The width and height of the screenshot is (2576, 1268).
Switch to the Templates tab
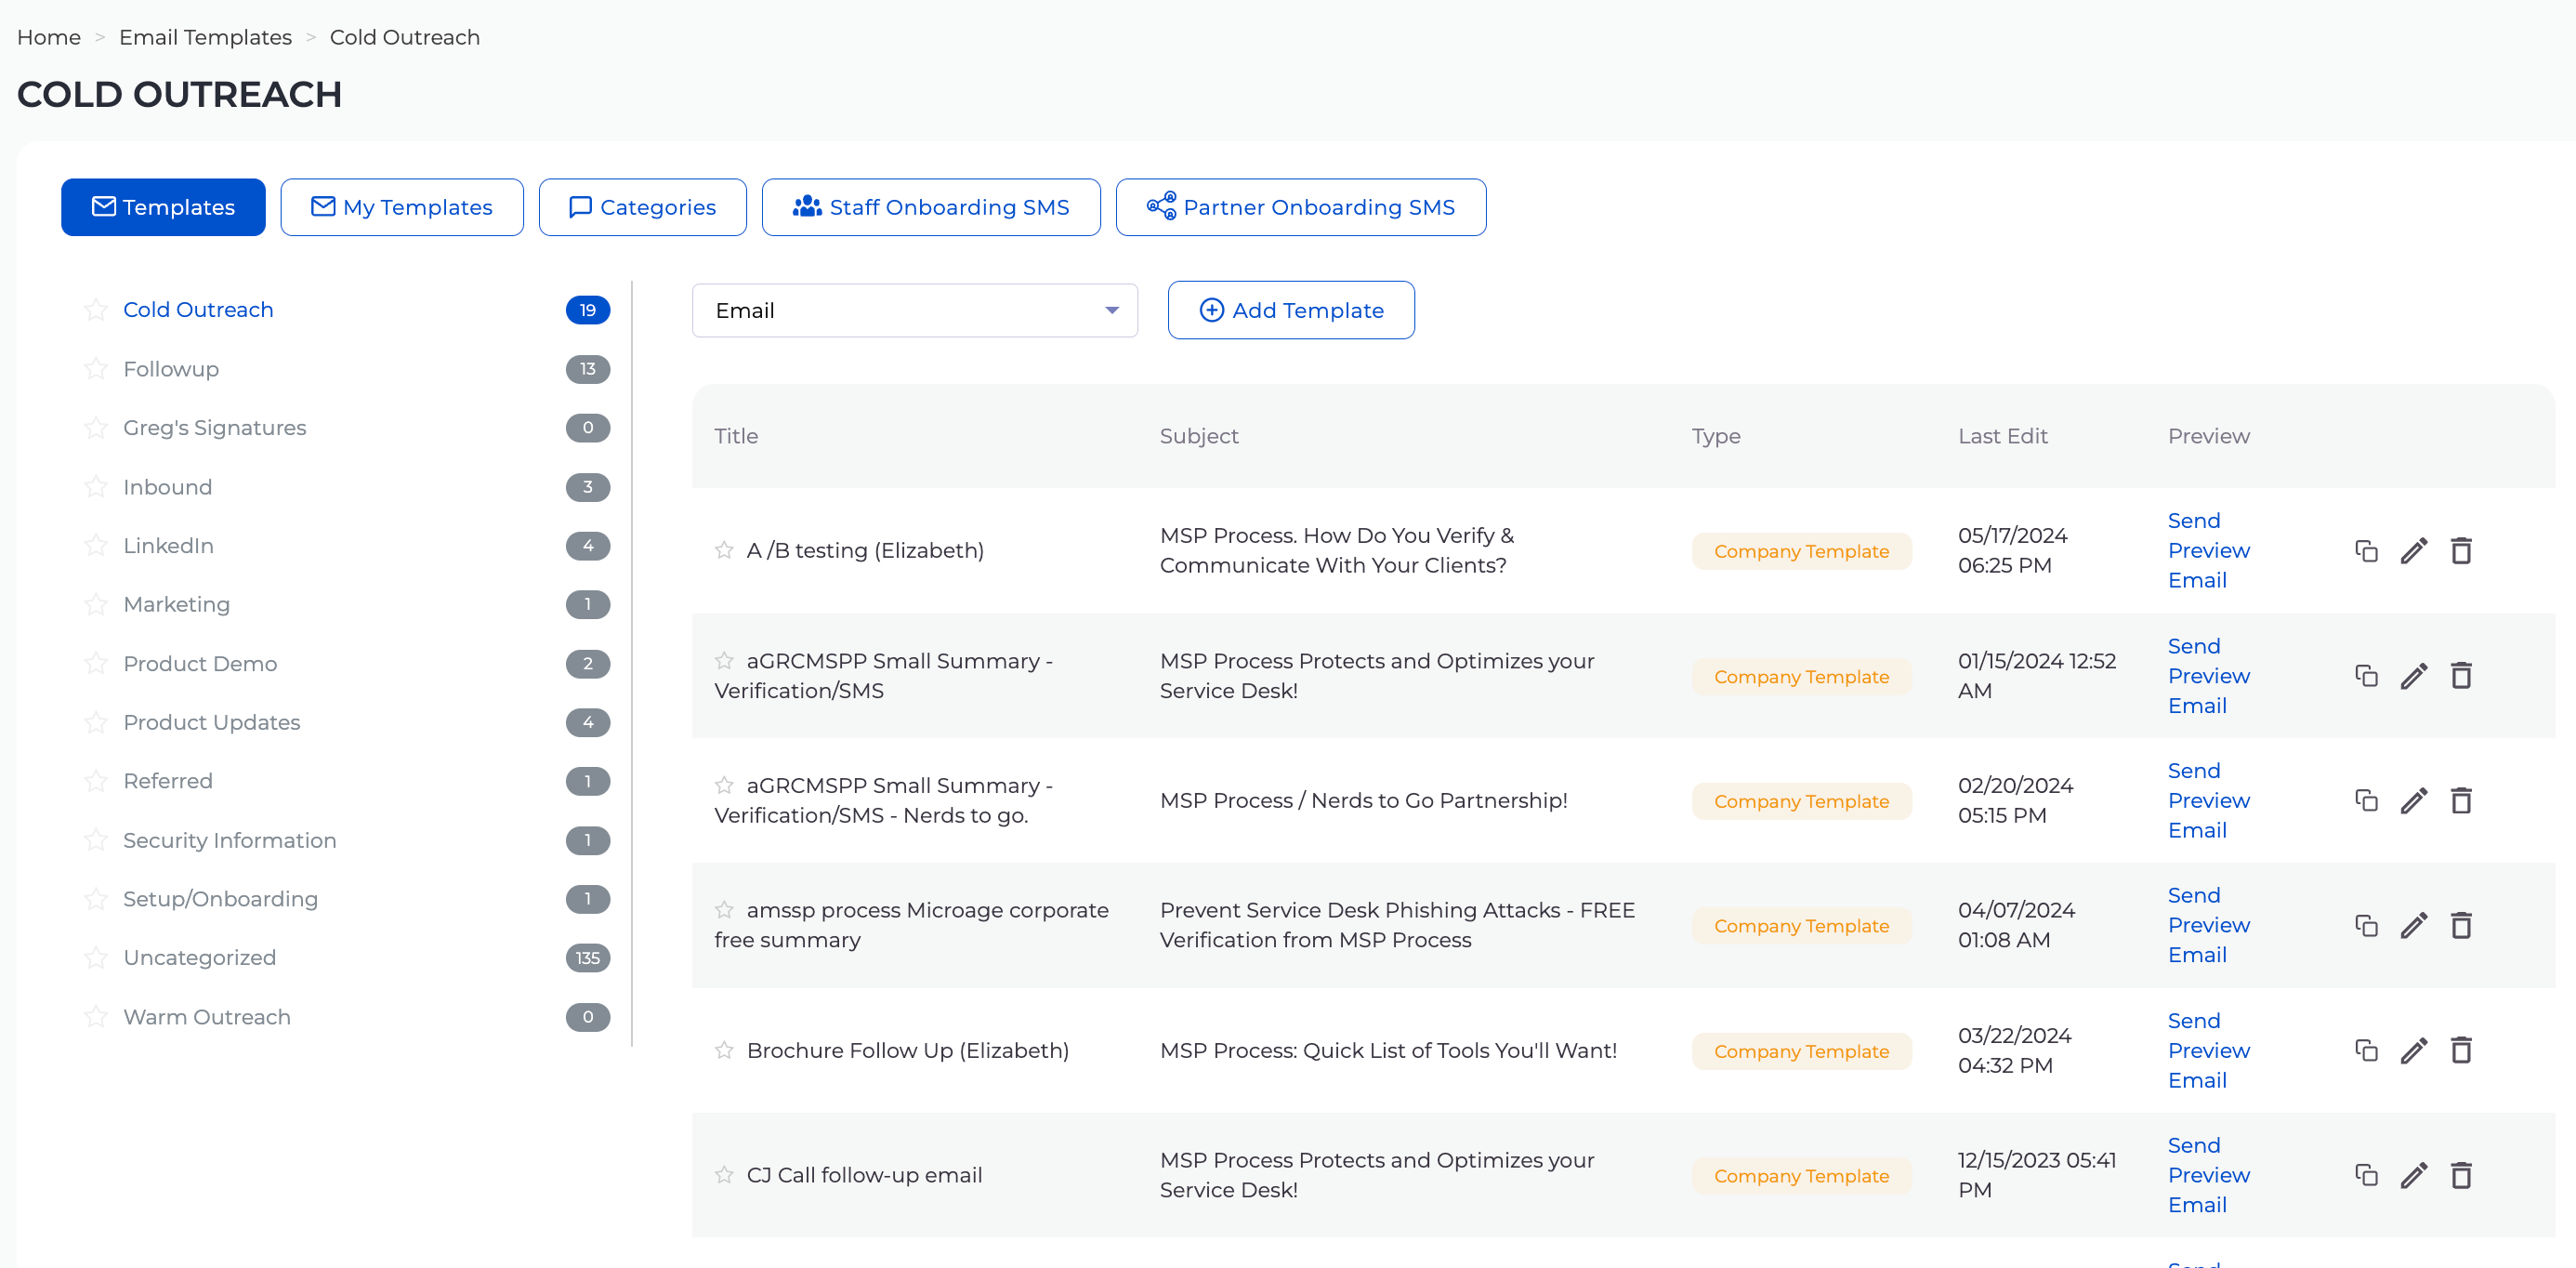pos(163,207)
